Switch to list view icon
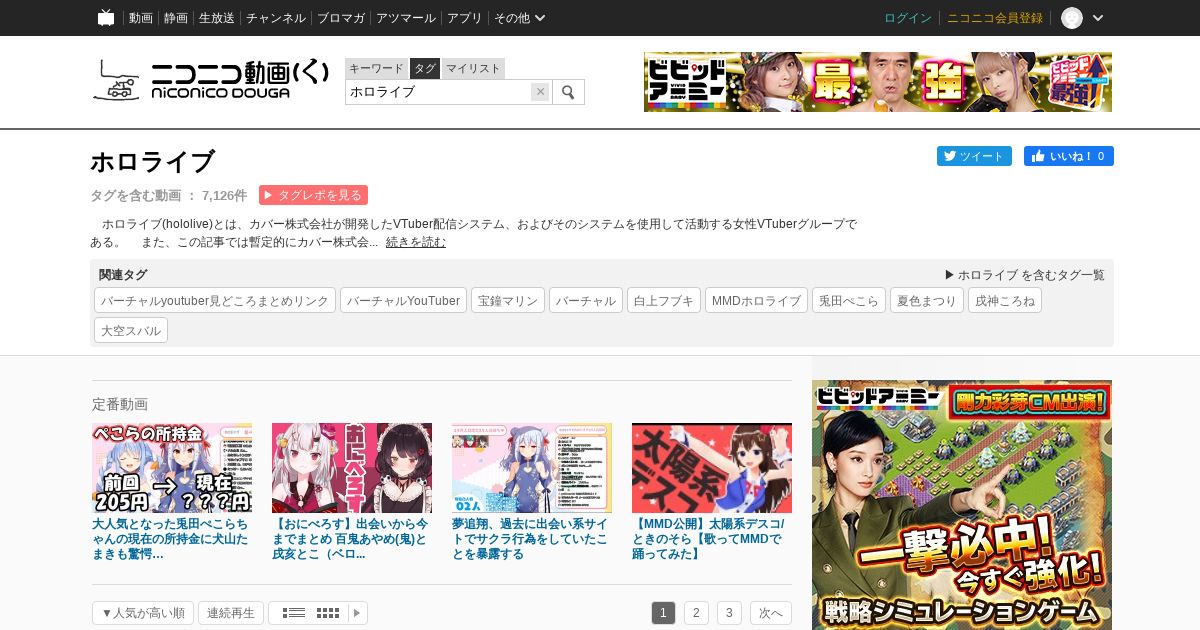Image resolution: width=1200 pixels, height=630 pixels. pos(294,613)
